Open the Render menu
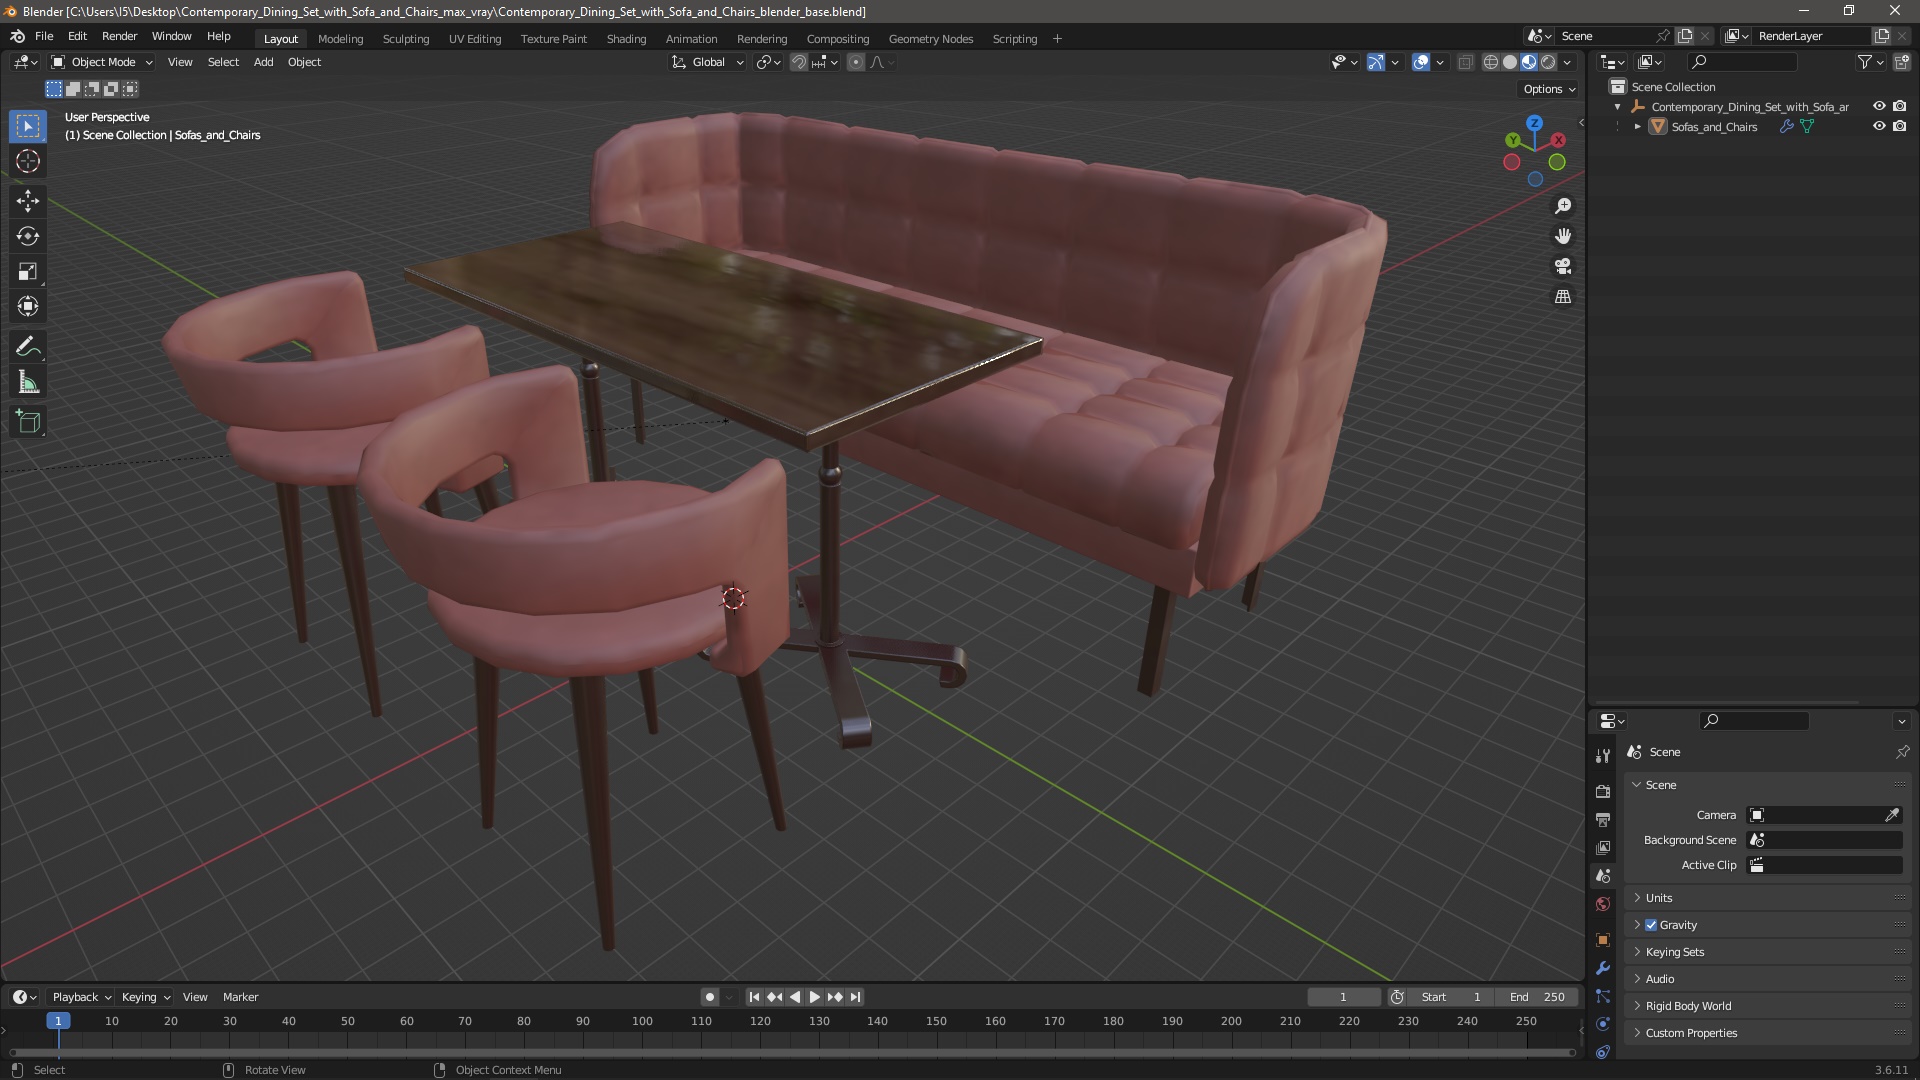Image resolution: width=1920 pixels, height=1080 pixels. point(119,36)
